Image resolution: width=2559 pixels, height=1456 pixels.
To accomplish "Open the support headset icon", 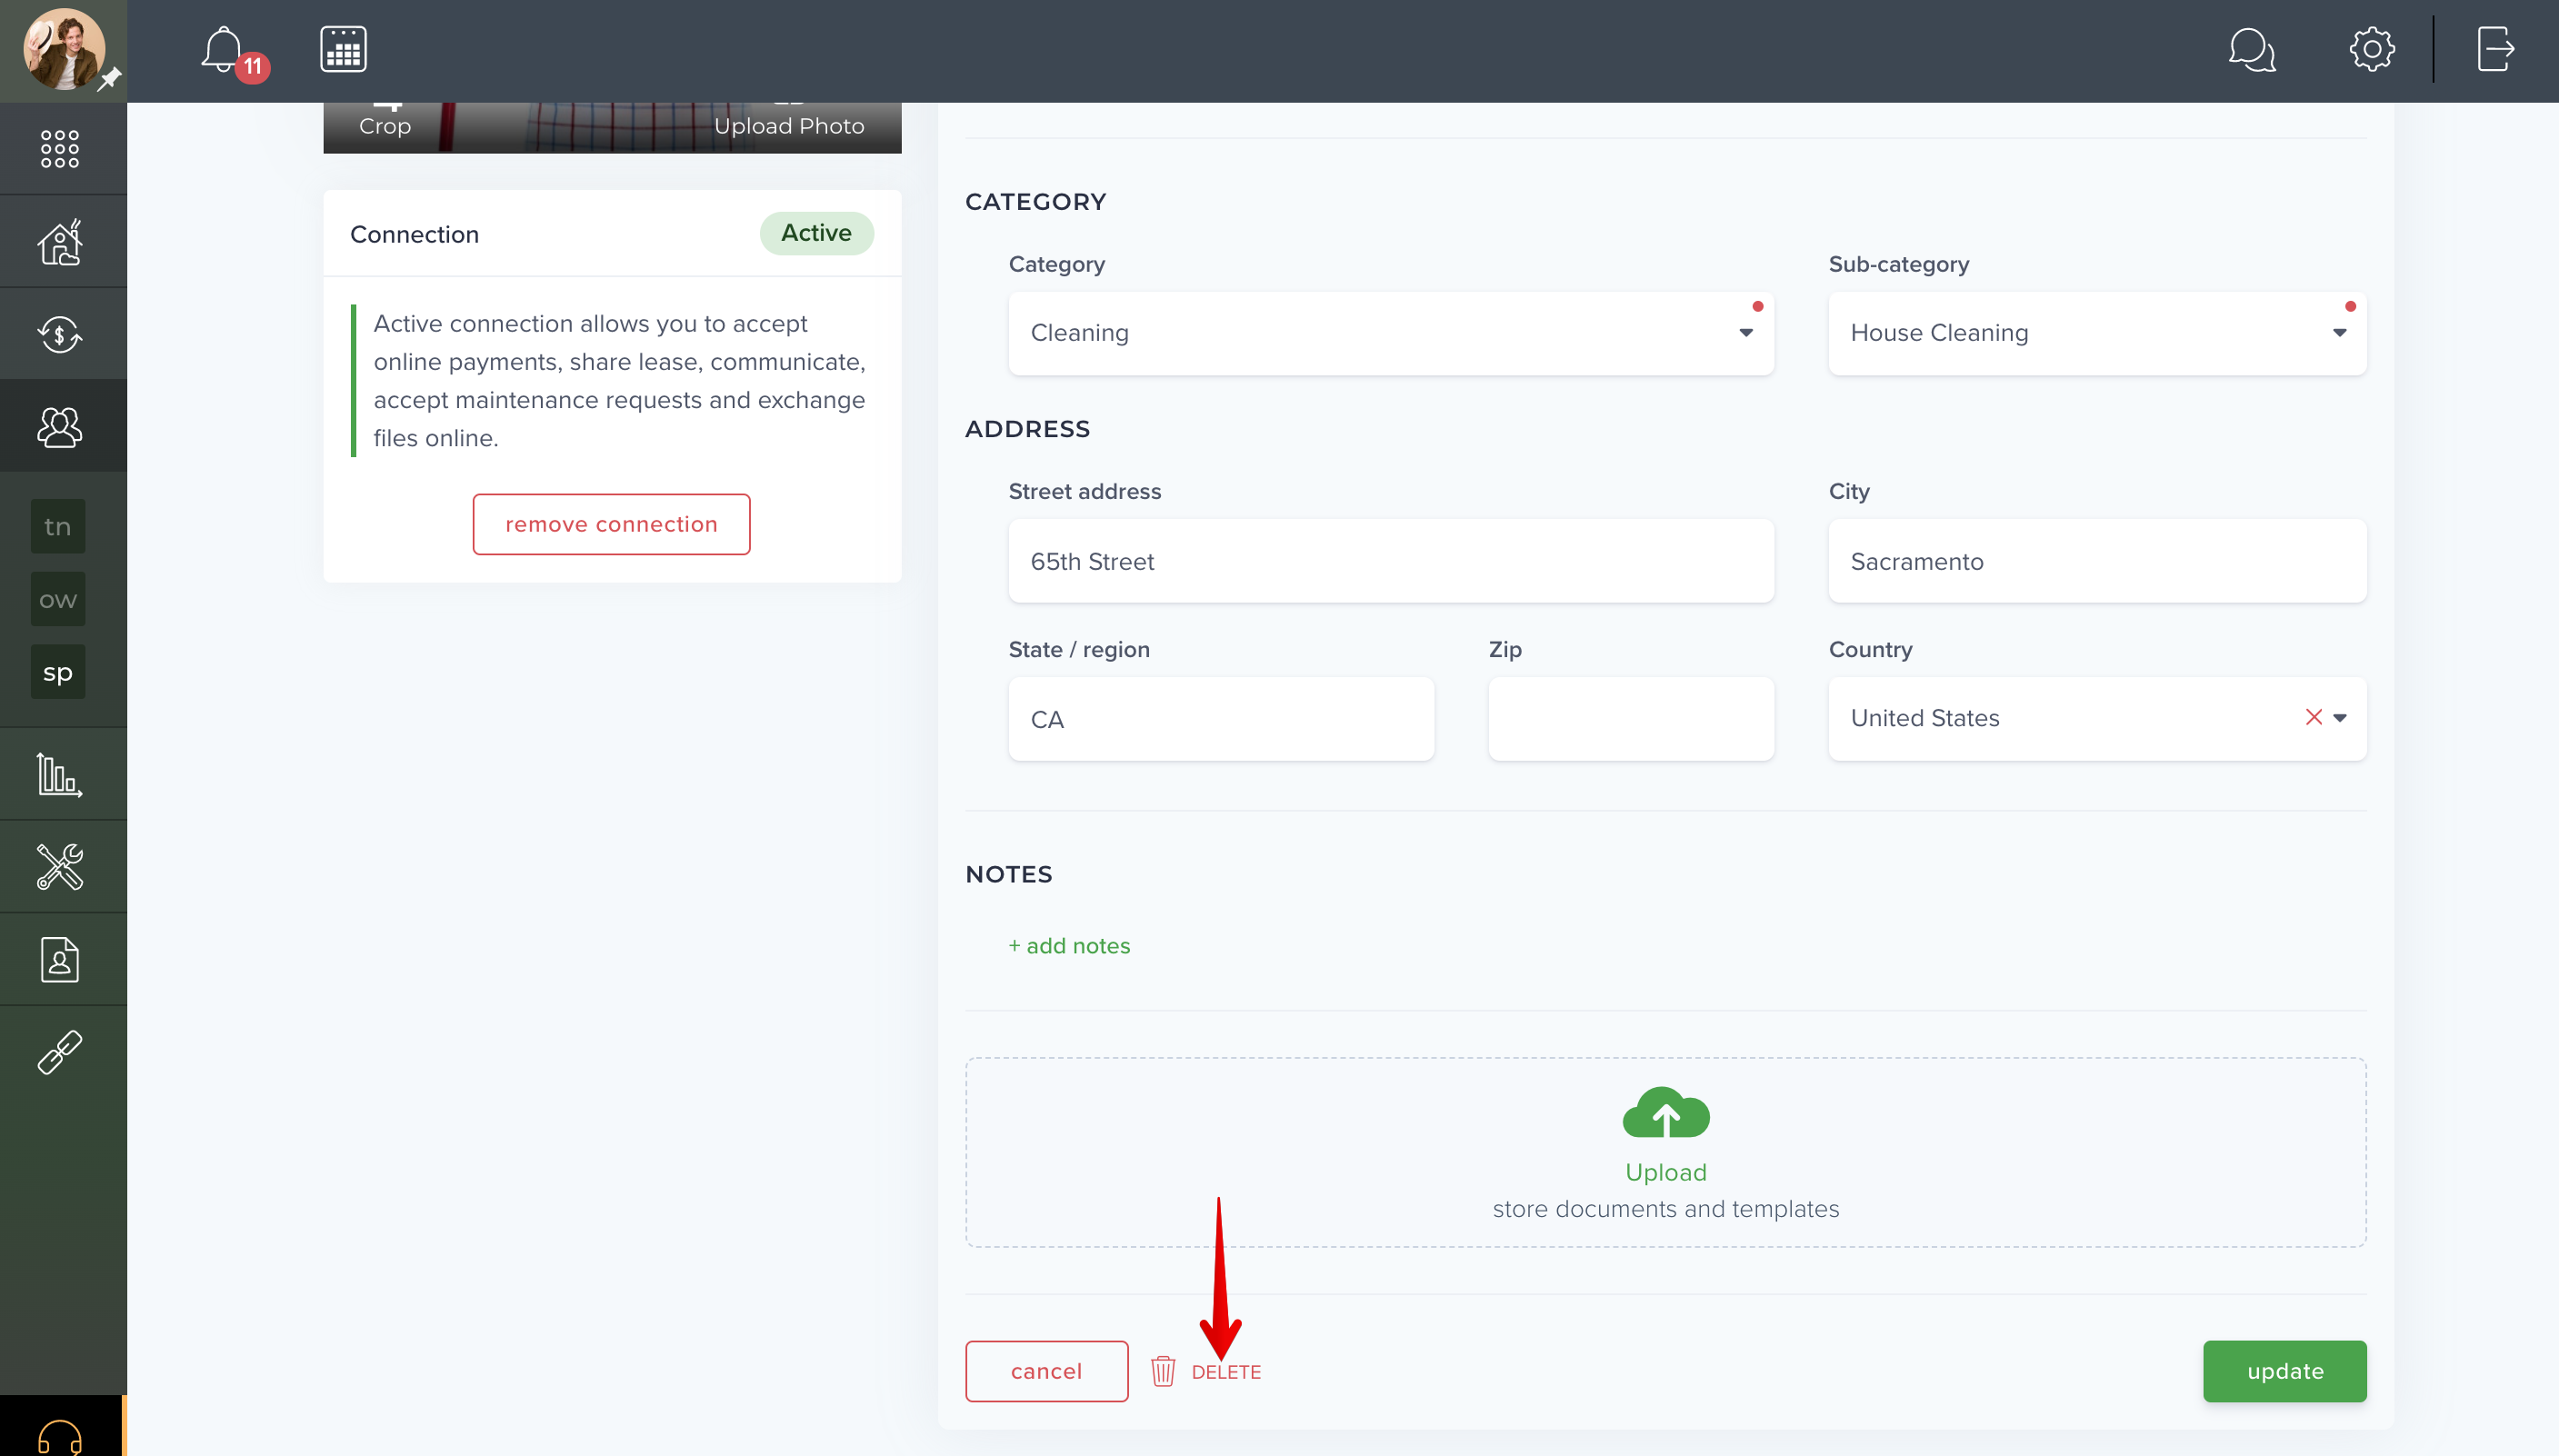I will (x=60, y=1436).
